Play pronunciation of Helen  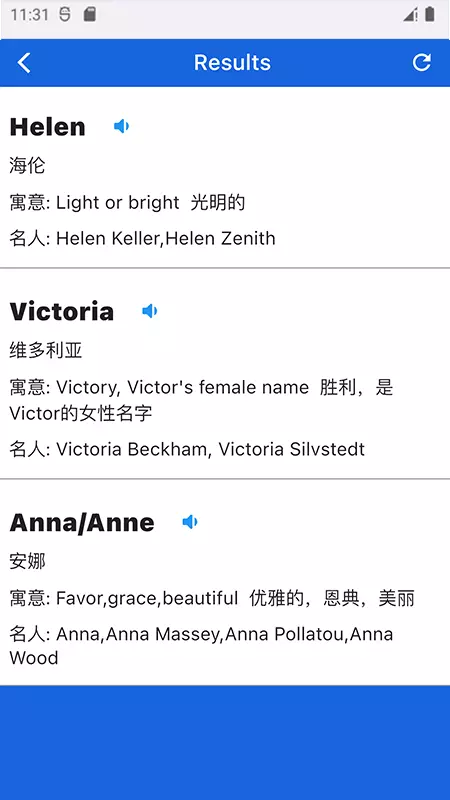click(x=121, y=126)
